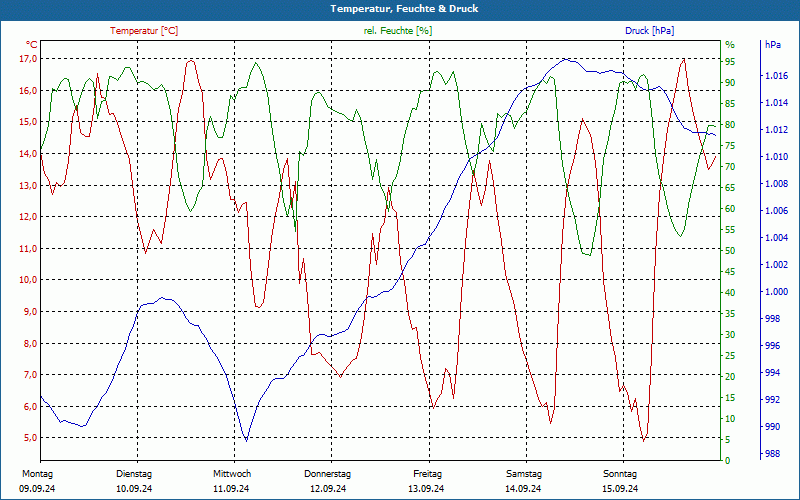Click the '12,0' temperature axis value
Image resolution: width=800 pixels, height=500 pixels.
tap(29, 217)
